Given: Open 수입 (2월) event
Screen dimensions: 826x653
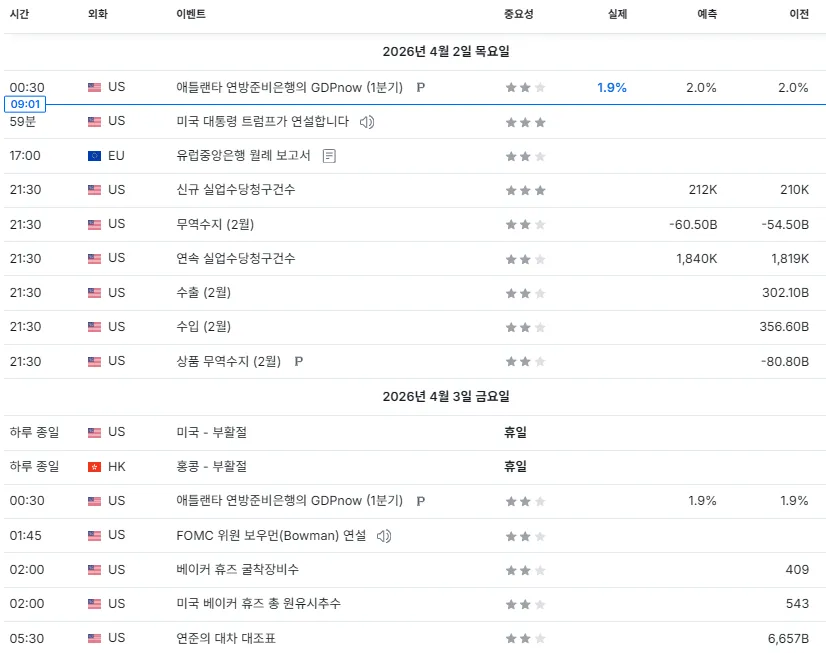Looking at the screenshot, I should click(203, 326).
